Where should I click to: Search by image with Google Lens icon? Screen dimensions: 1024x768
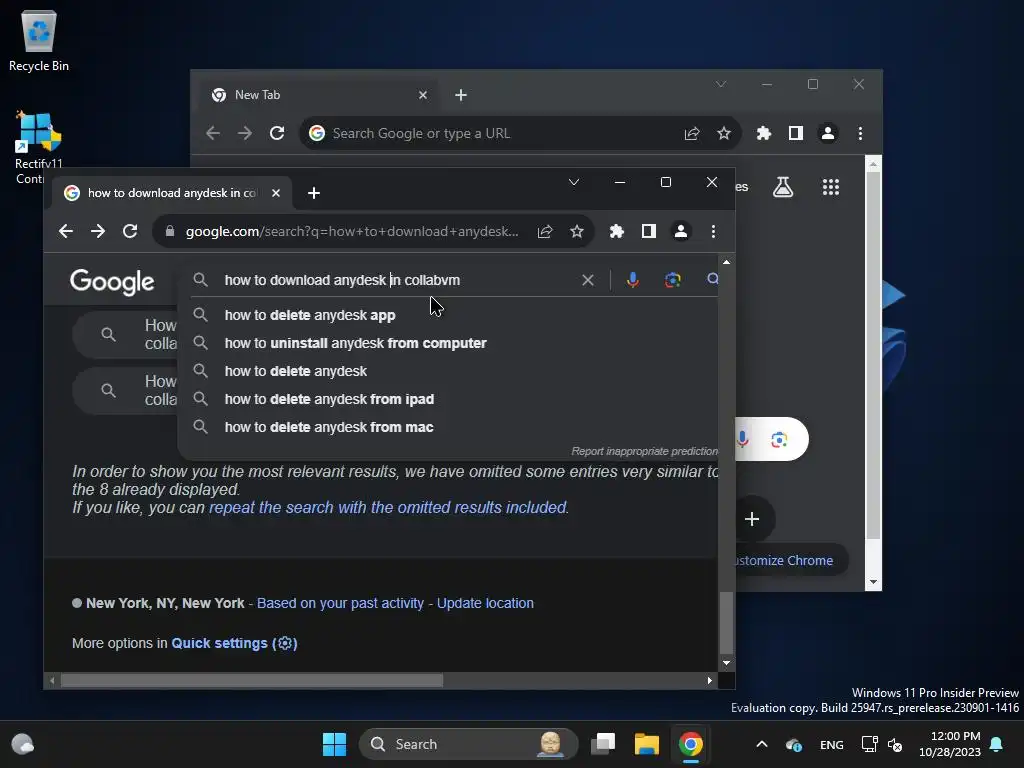click(x=673, y=280)
